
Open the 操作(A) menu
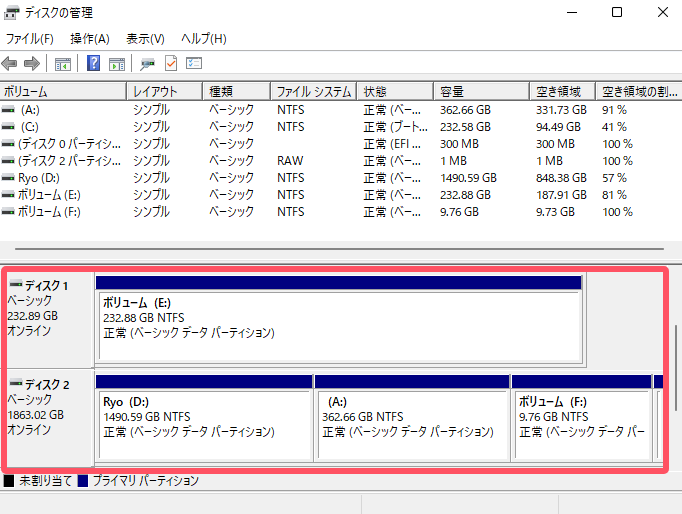tap(90, 39)
